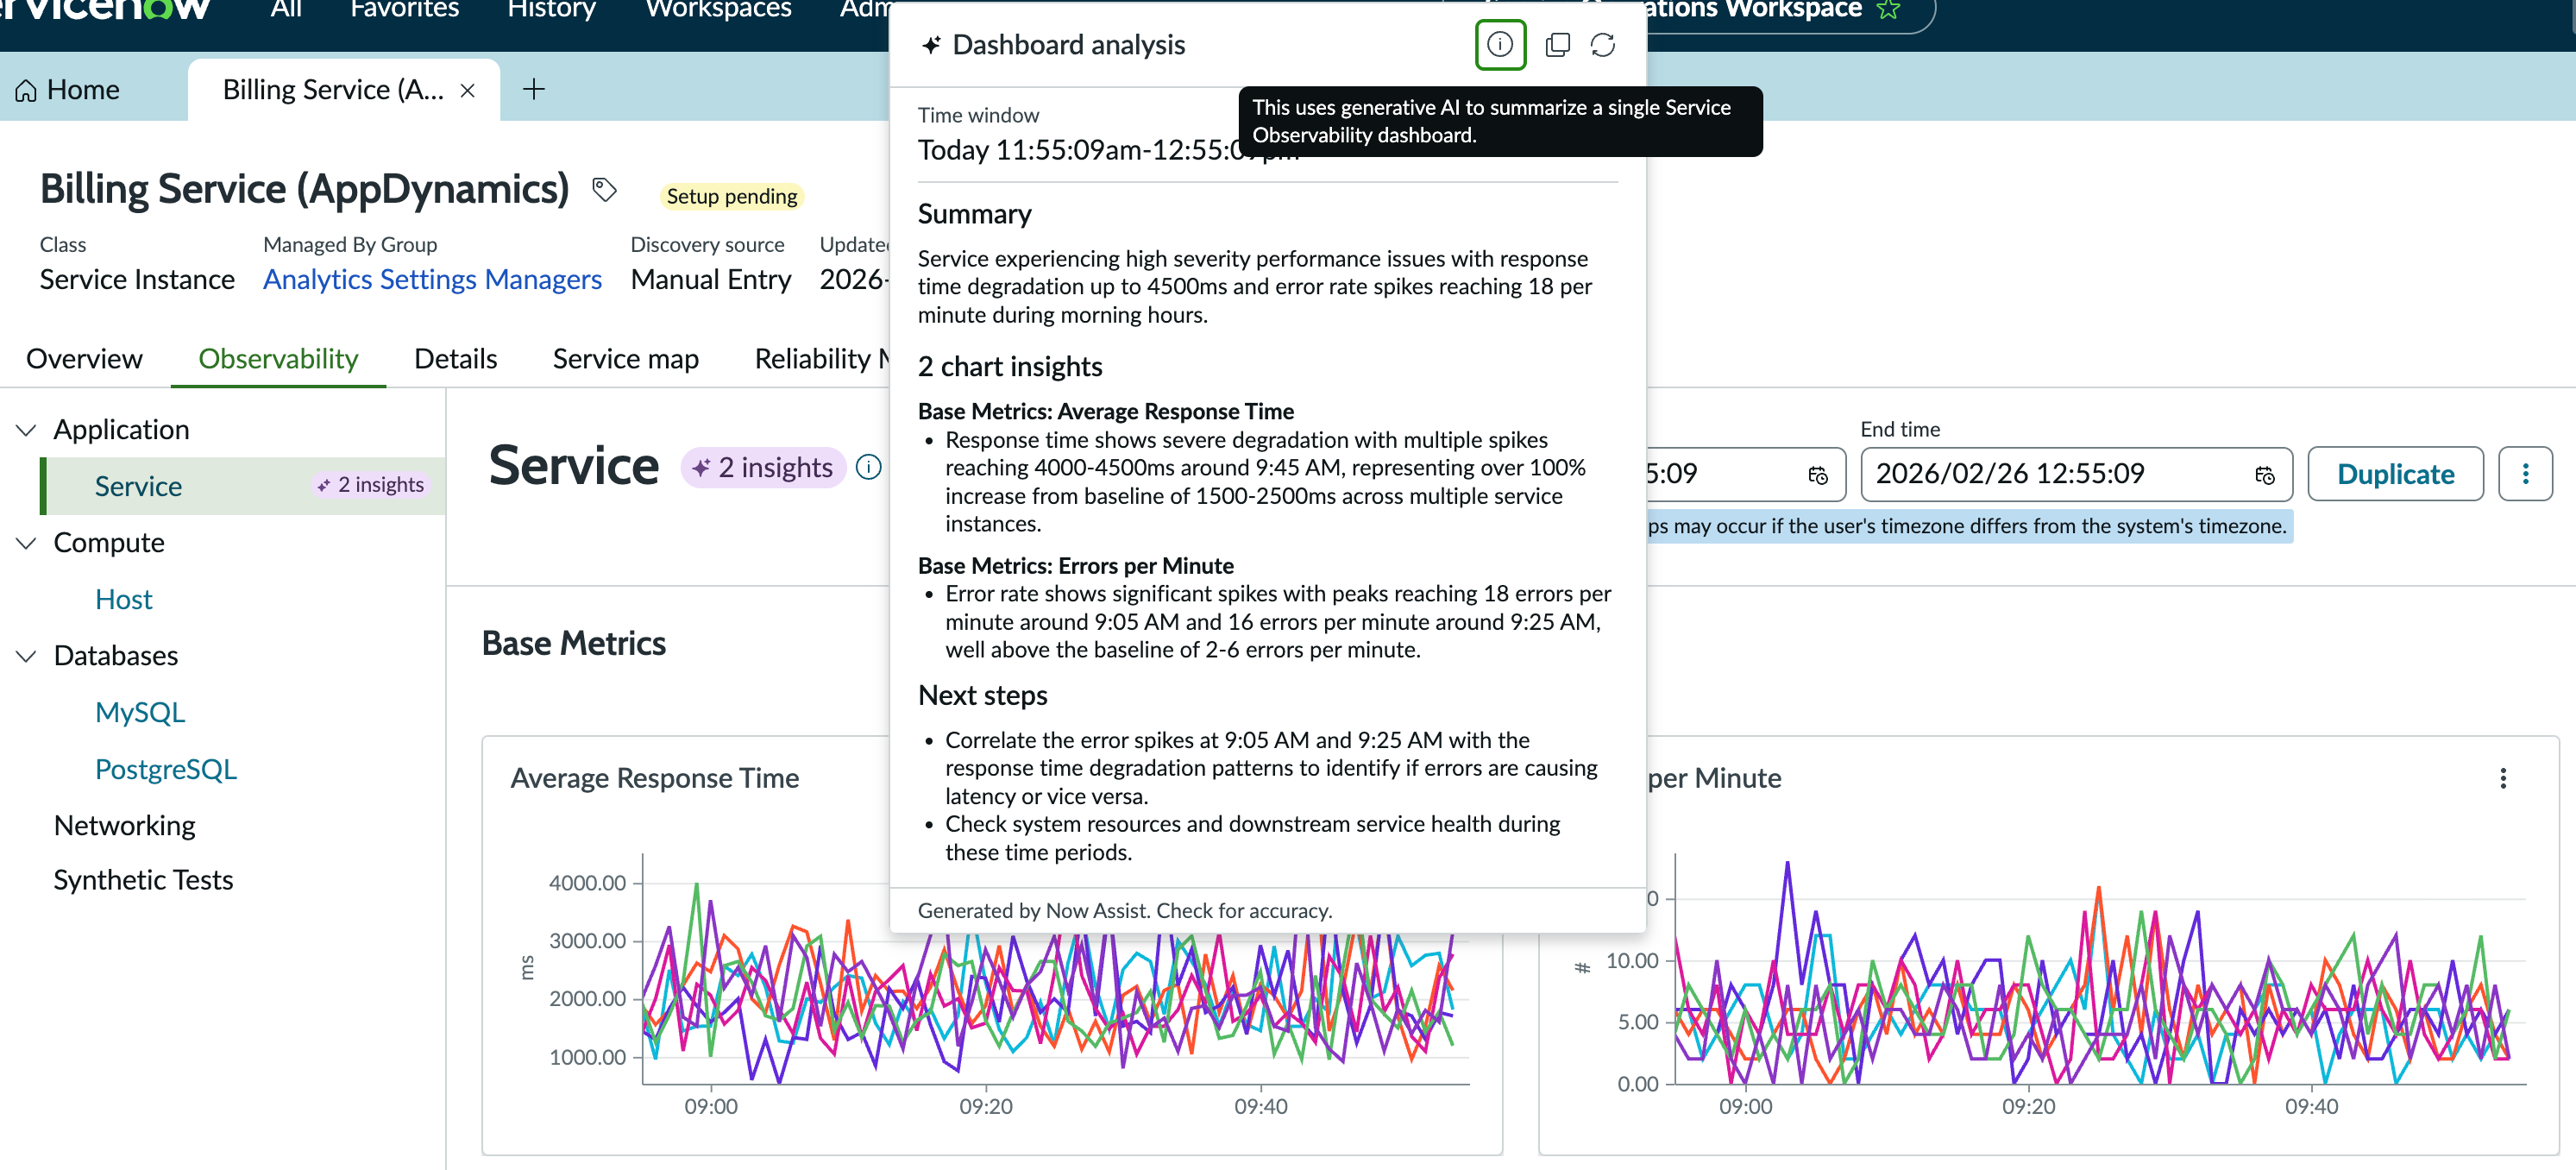Click the 2 chart insights heading

click(x=1010, y=367)
